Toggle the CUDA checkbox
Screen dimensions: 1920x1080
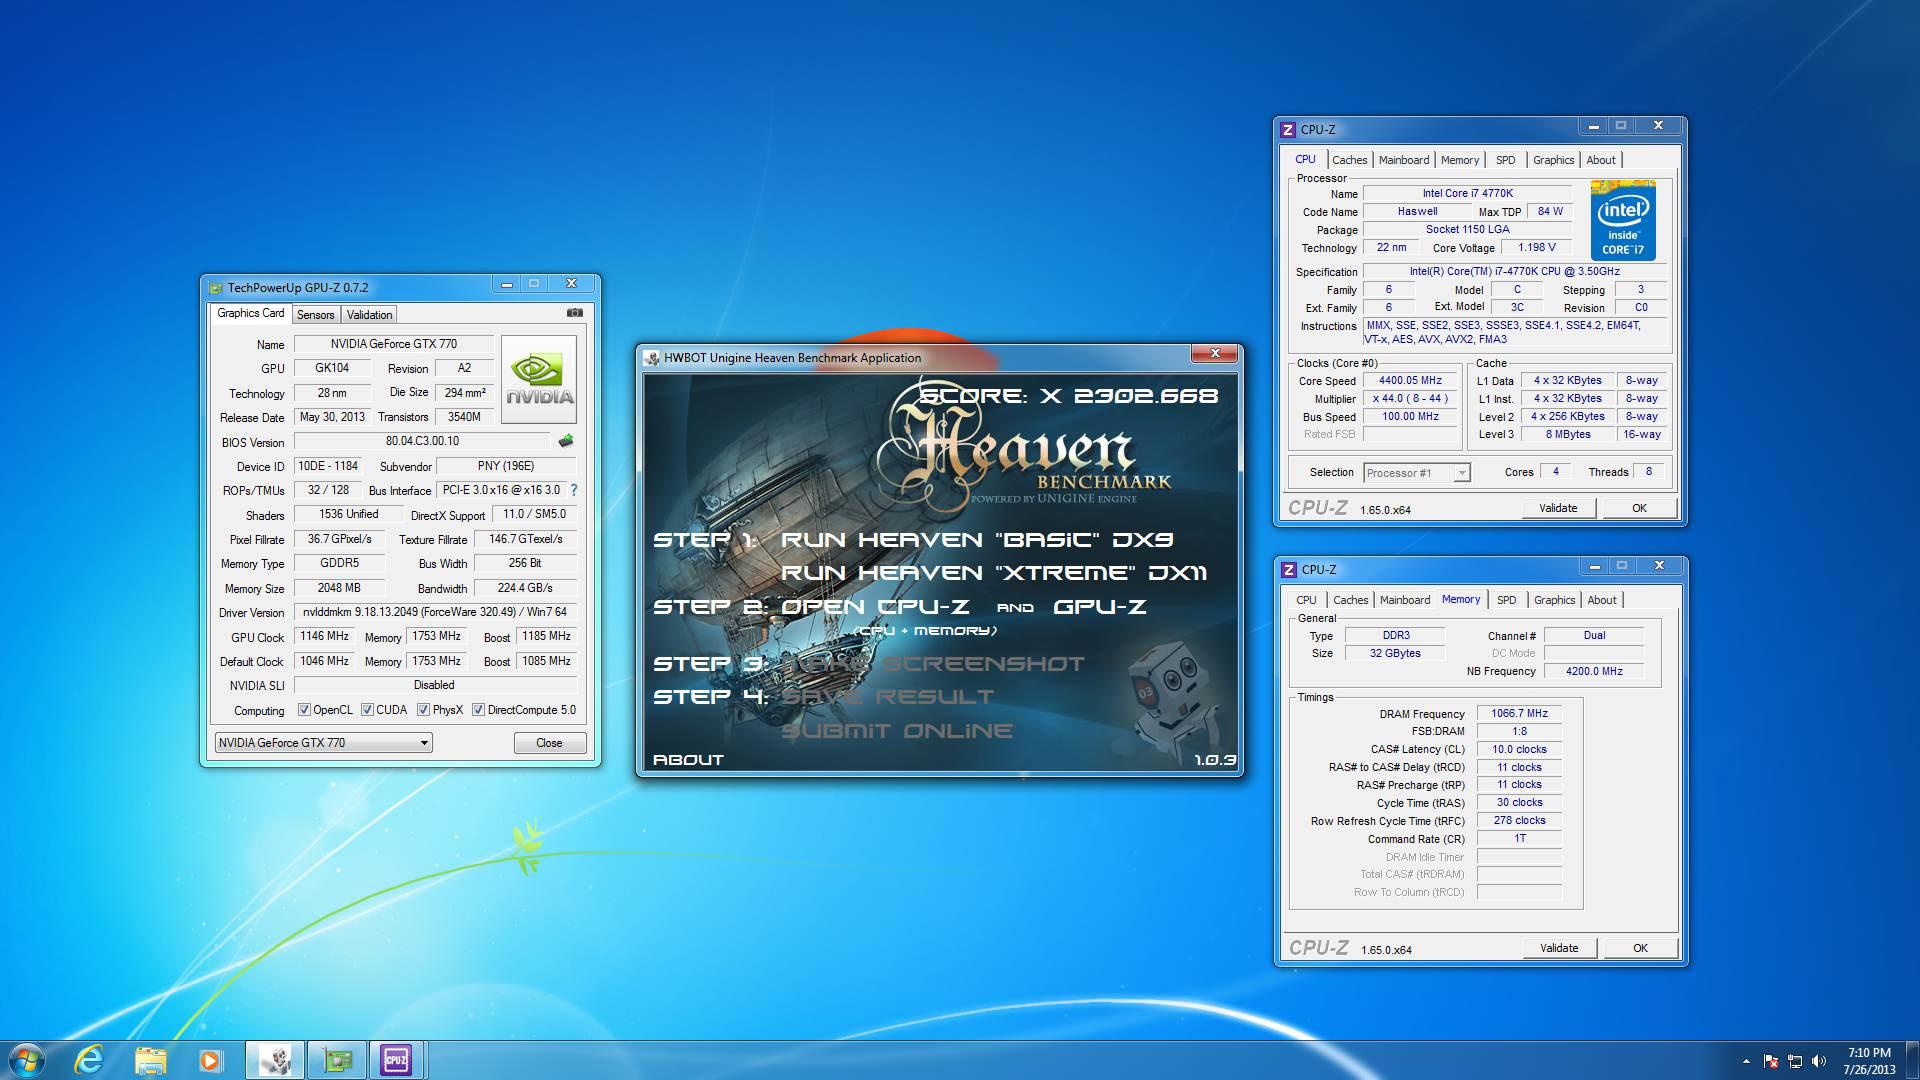[367, 710]
